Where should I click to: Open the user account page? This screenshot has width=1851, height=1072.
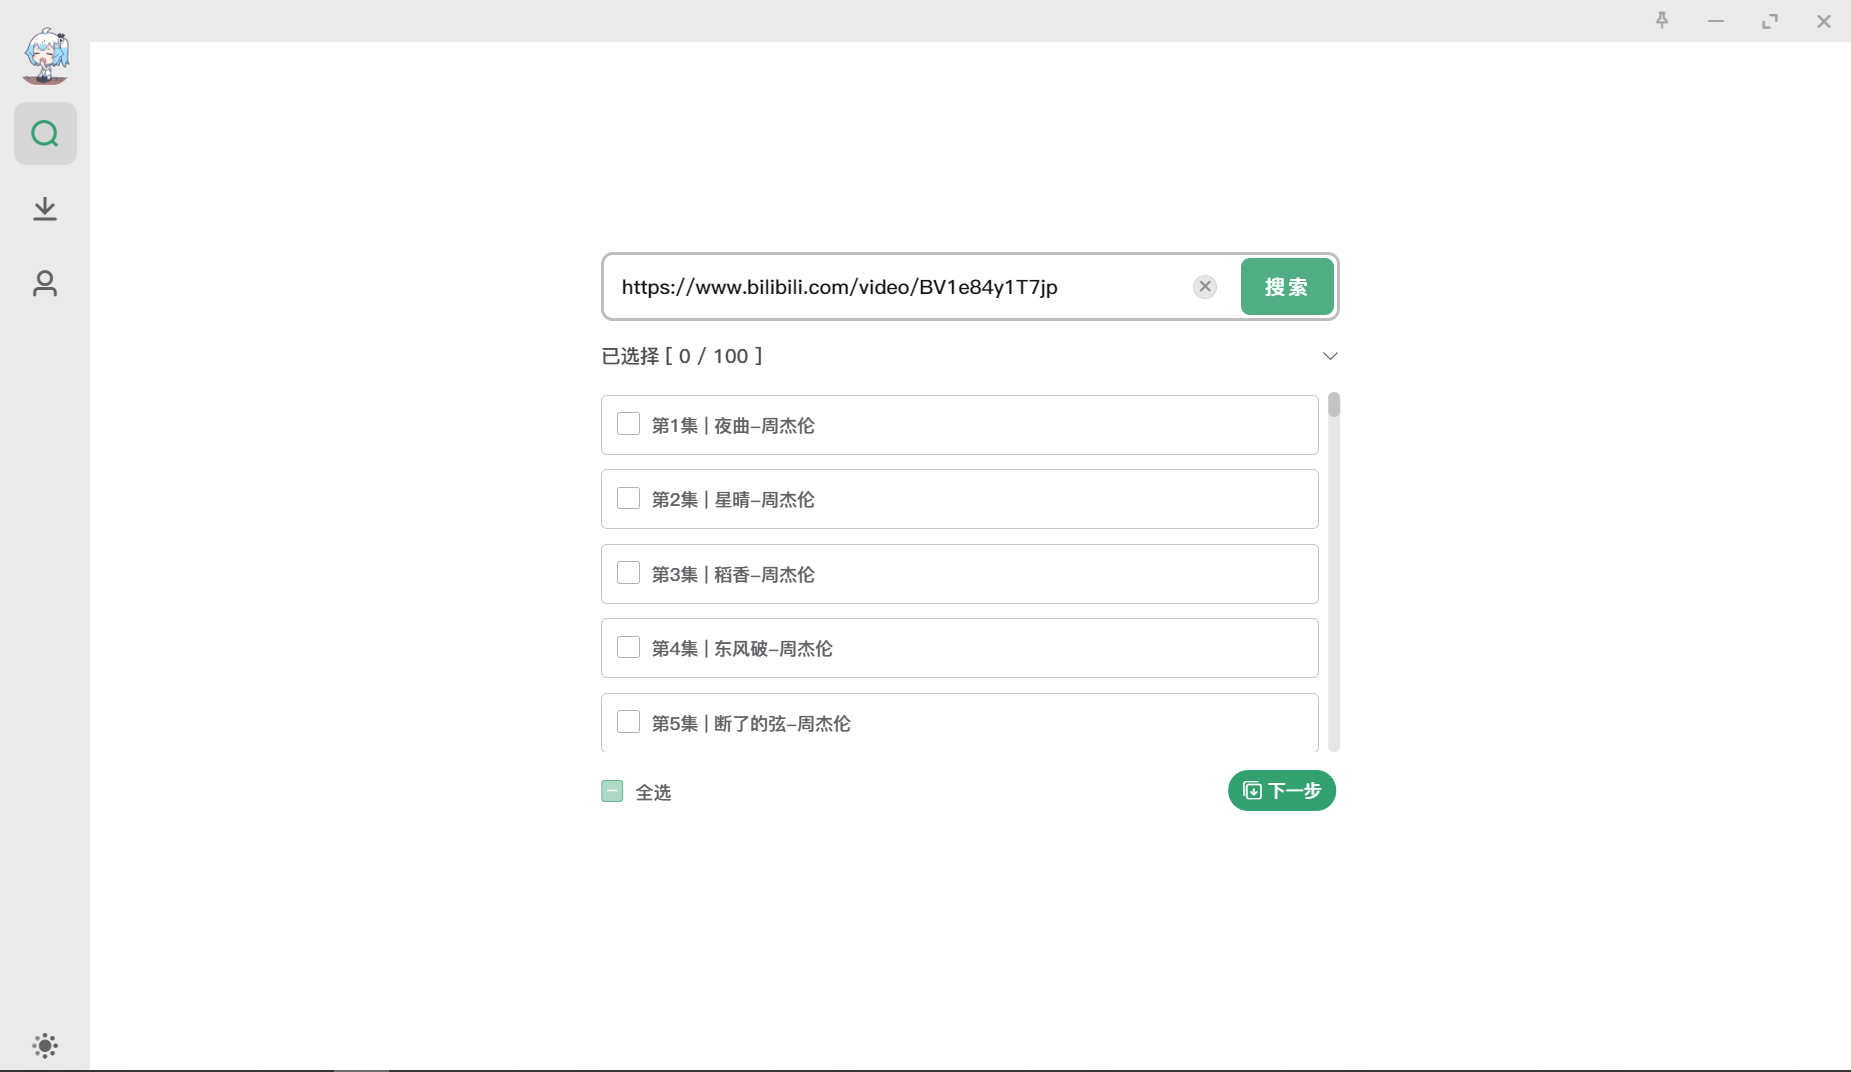tap(45, 283)
